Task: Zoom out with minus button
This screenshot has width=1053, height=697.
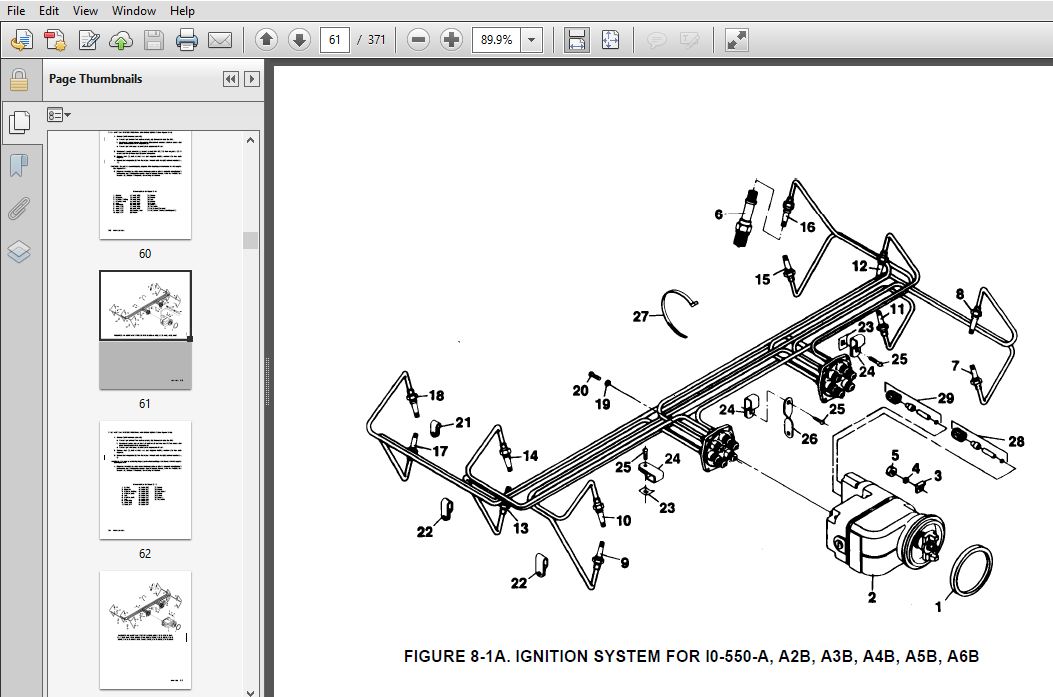Action: click(418, 40)
